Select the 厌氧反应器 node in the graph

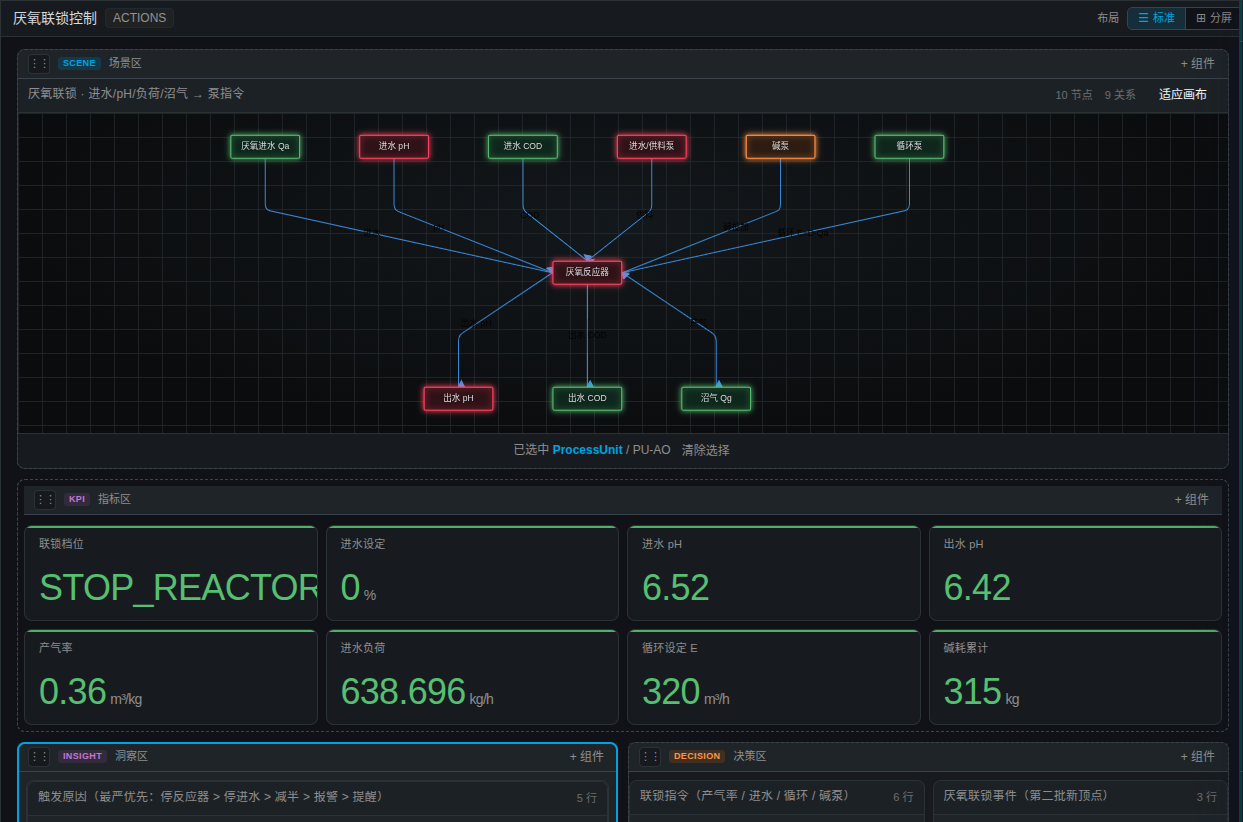(587, 272)
